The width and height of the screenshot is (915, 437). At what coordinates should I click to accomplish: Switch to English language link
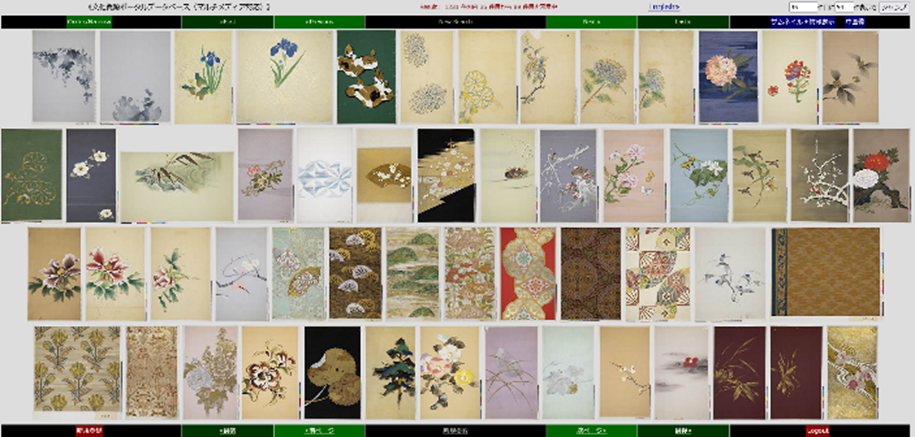663,6
